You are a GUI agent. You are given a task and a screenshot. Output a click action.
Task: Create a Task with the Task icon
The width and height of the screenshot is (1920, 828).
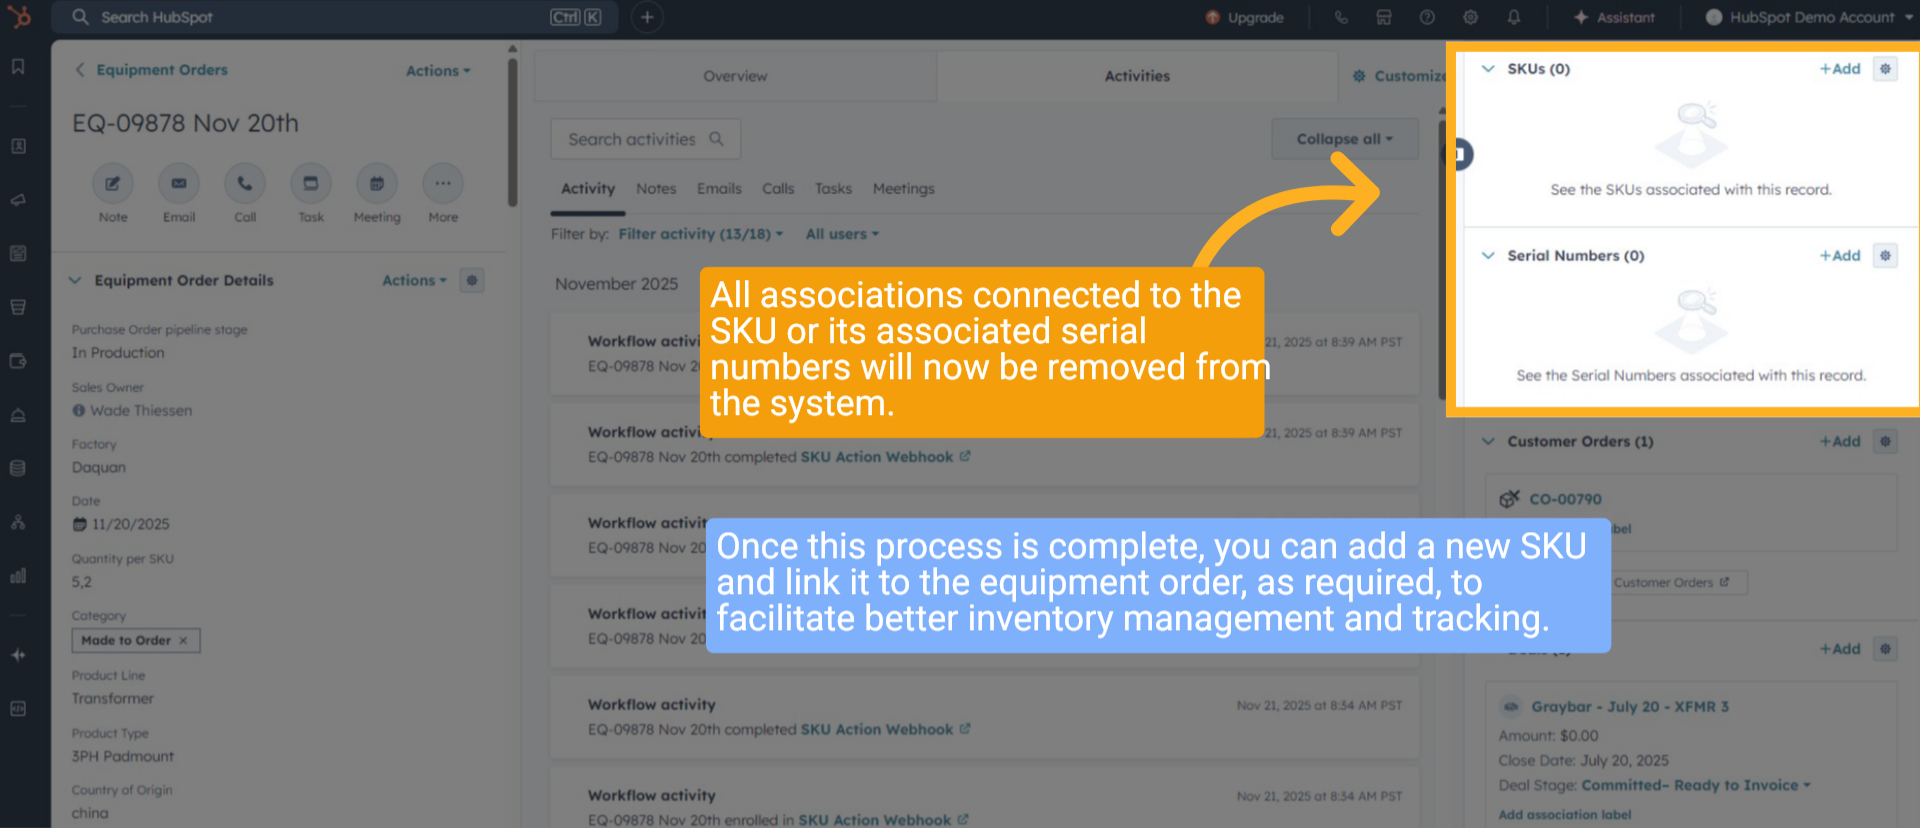pyautogui.click(x=311, y=184)
